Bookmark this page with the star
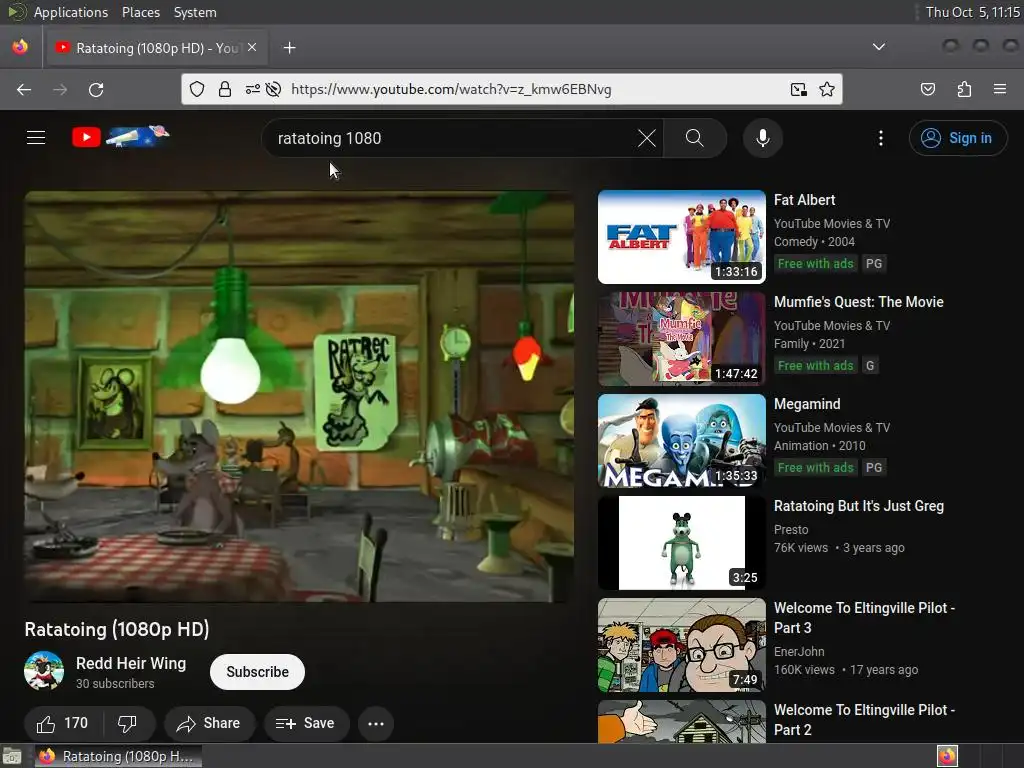The height and width of the screenshot is (768, 1024). [x=827, y=89]
